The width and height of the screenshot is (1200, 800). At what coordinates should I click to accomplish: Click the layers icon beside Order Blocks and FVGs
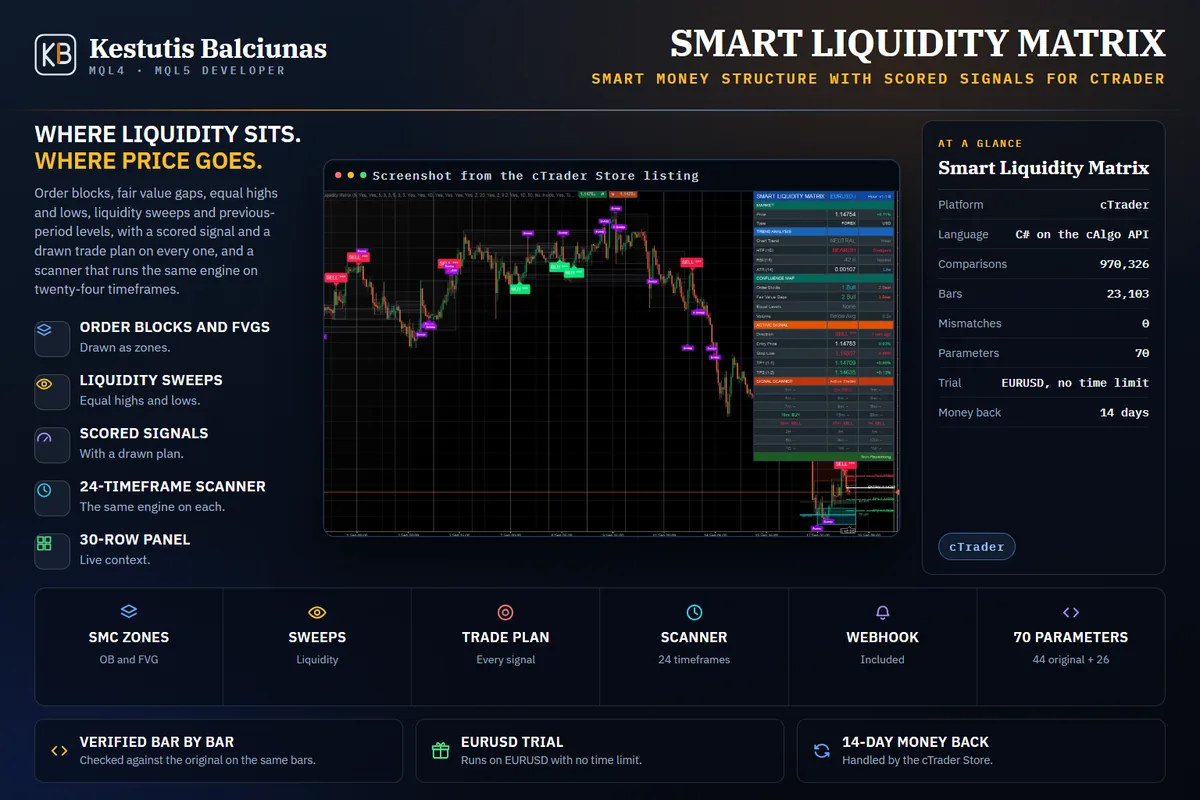point(44,329)
